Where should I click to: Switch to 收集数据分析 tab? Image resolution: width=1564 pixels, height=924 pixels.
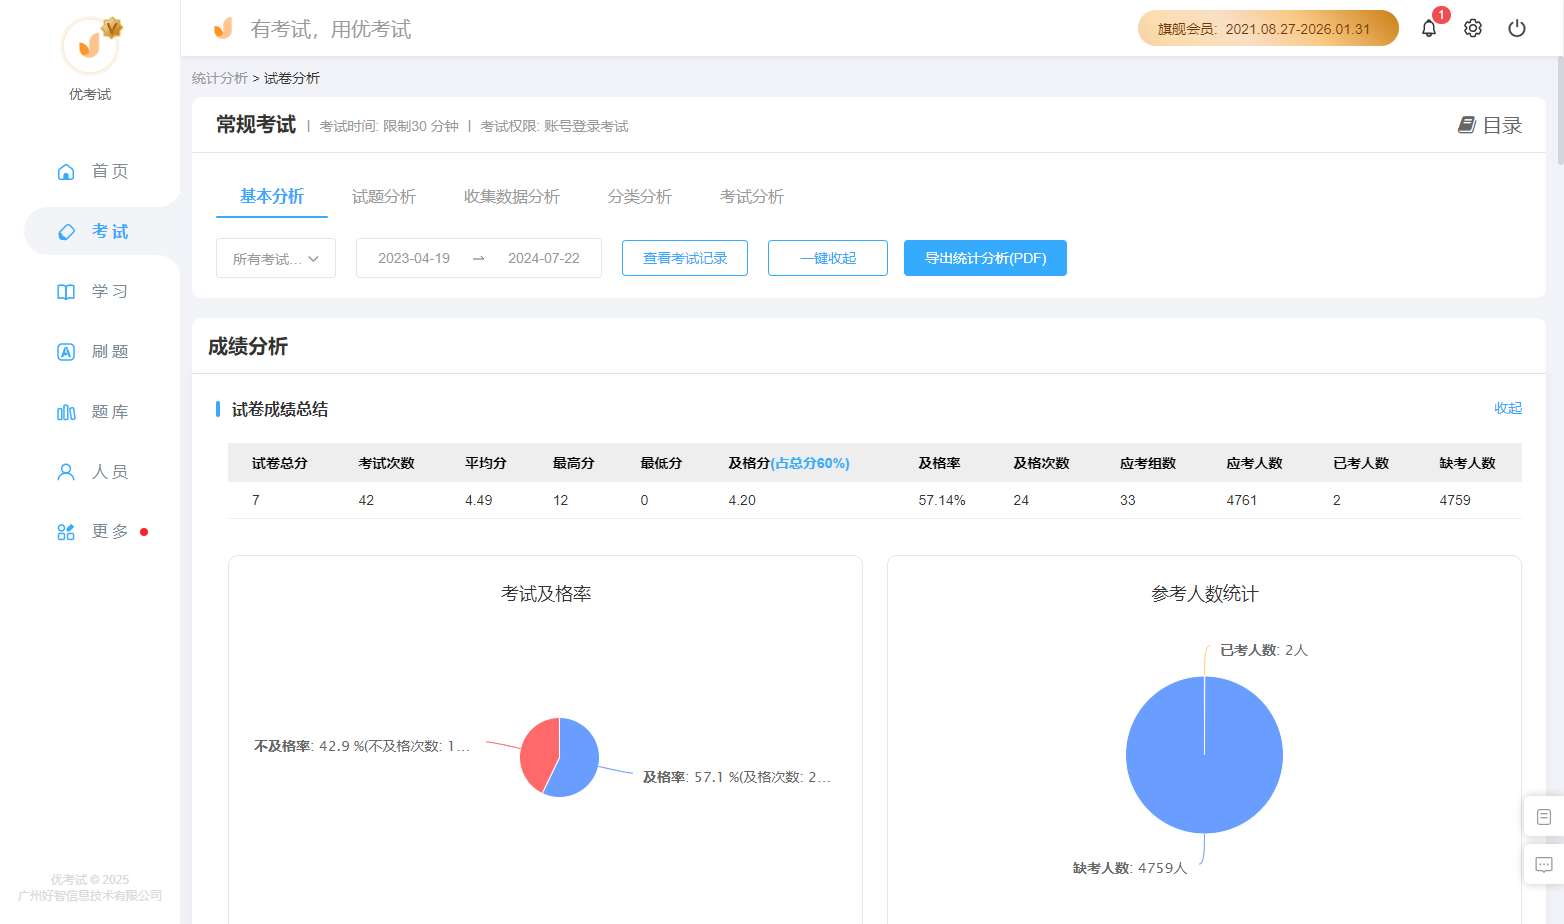click(512, 197)
